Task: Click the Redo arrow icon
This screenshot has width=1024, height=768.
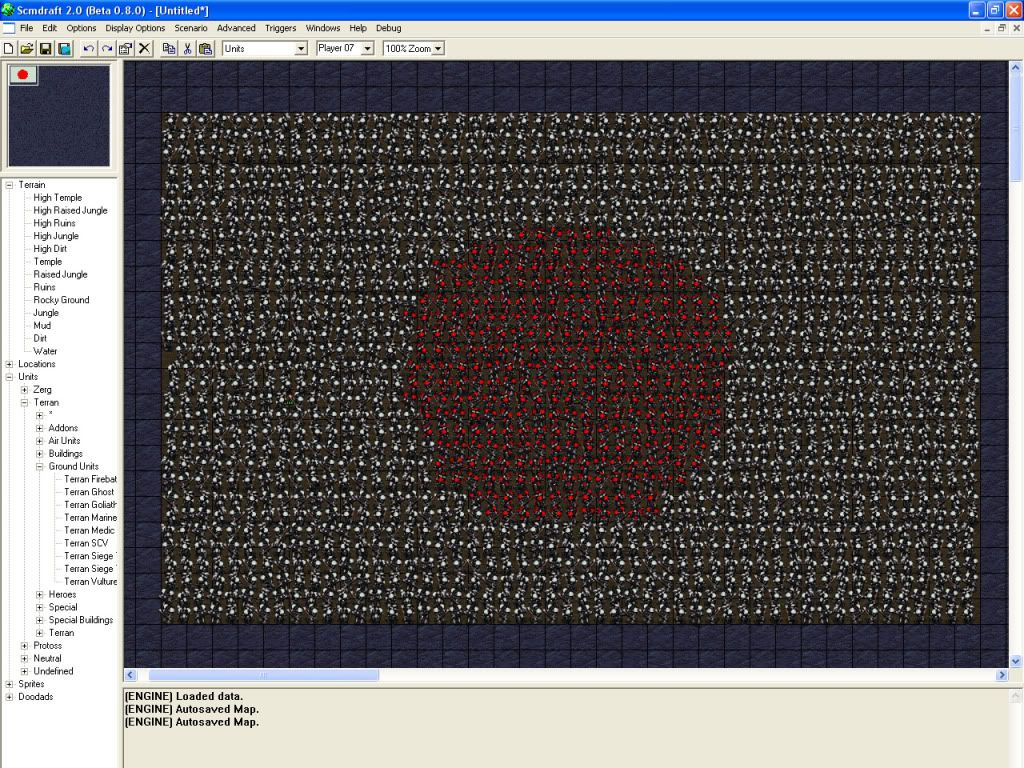Action: [x=106, y=48]
